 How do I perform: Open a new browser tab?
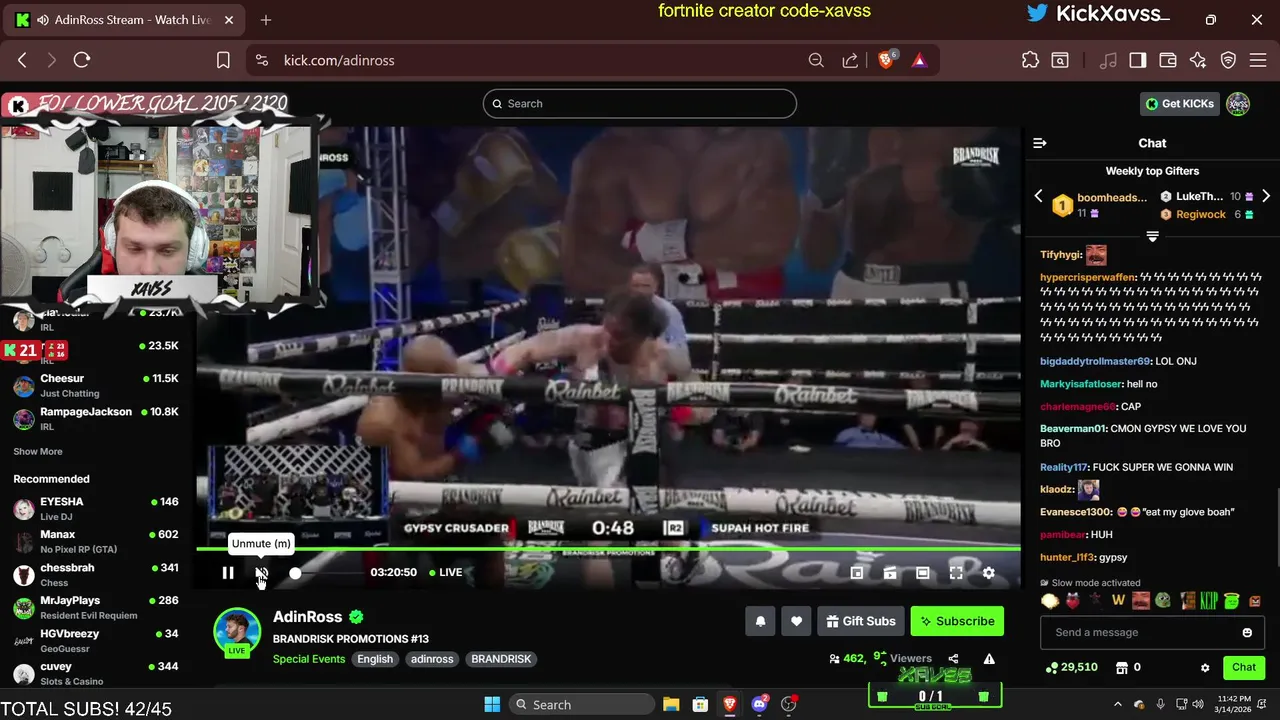coord(266,20)
